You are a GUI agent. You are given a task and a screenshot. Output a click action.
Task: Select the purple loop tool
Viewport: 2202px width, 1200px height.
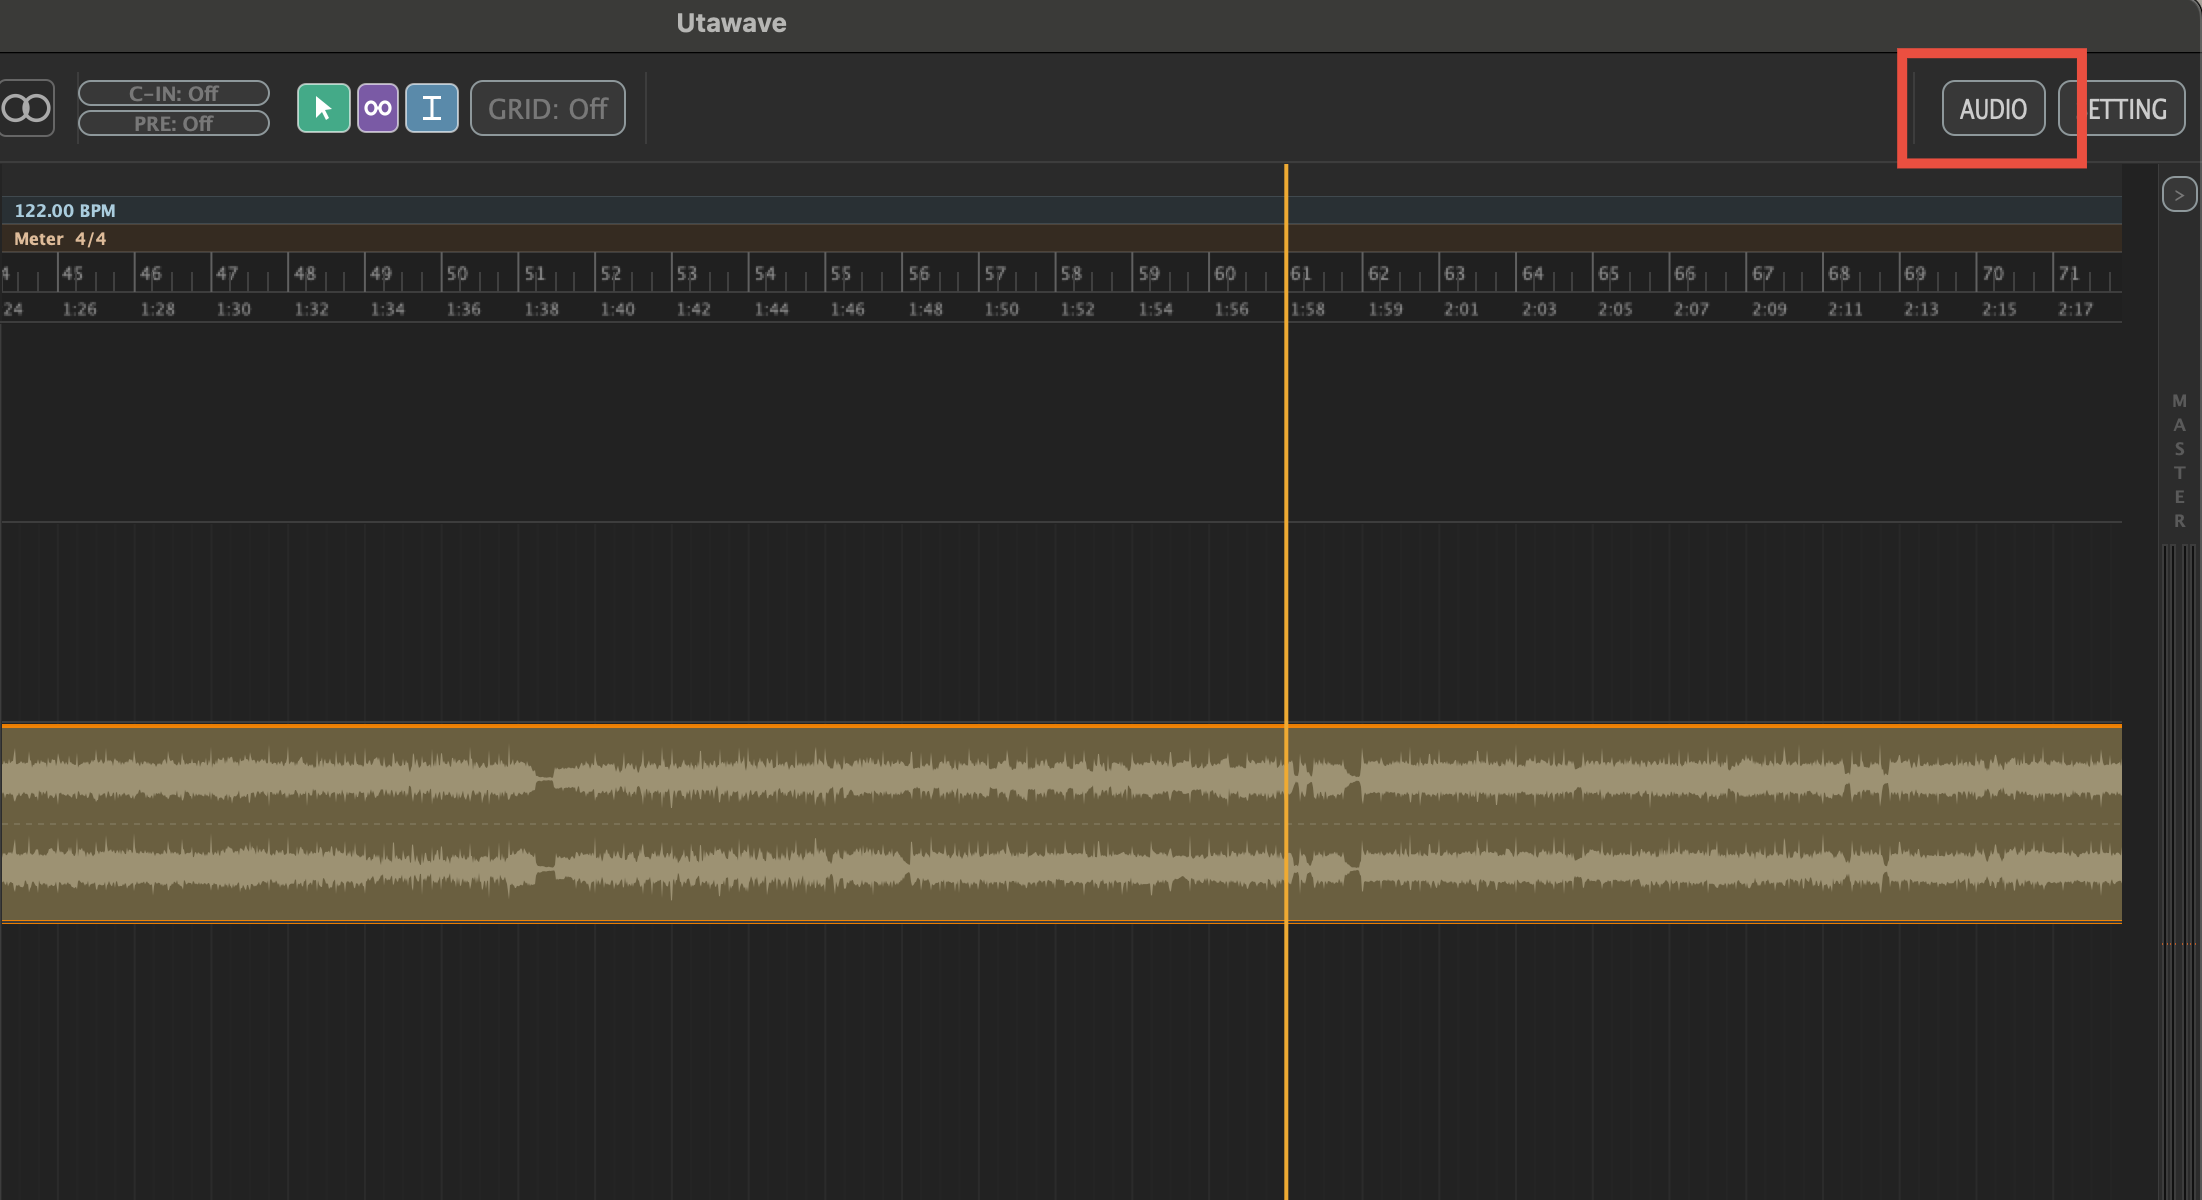coord(378,108)
